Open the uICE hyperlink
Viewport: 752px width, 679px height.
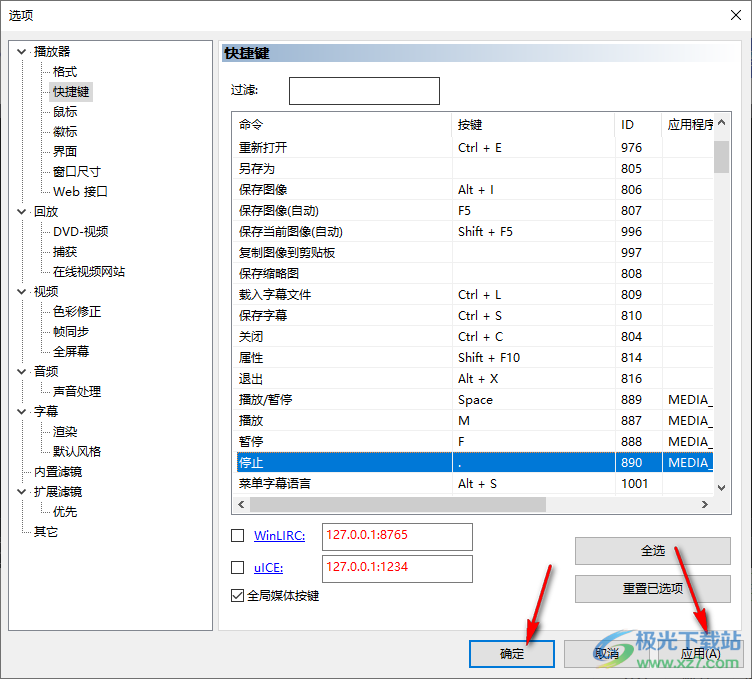pyautogui.click(x=270, y=567)
